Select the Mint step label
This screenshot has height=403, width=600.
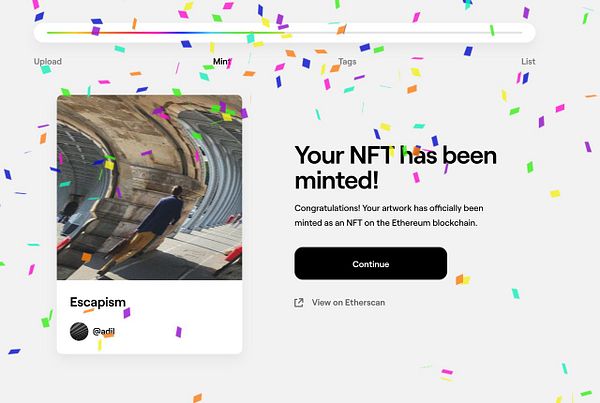[x=222, y=61]
